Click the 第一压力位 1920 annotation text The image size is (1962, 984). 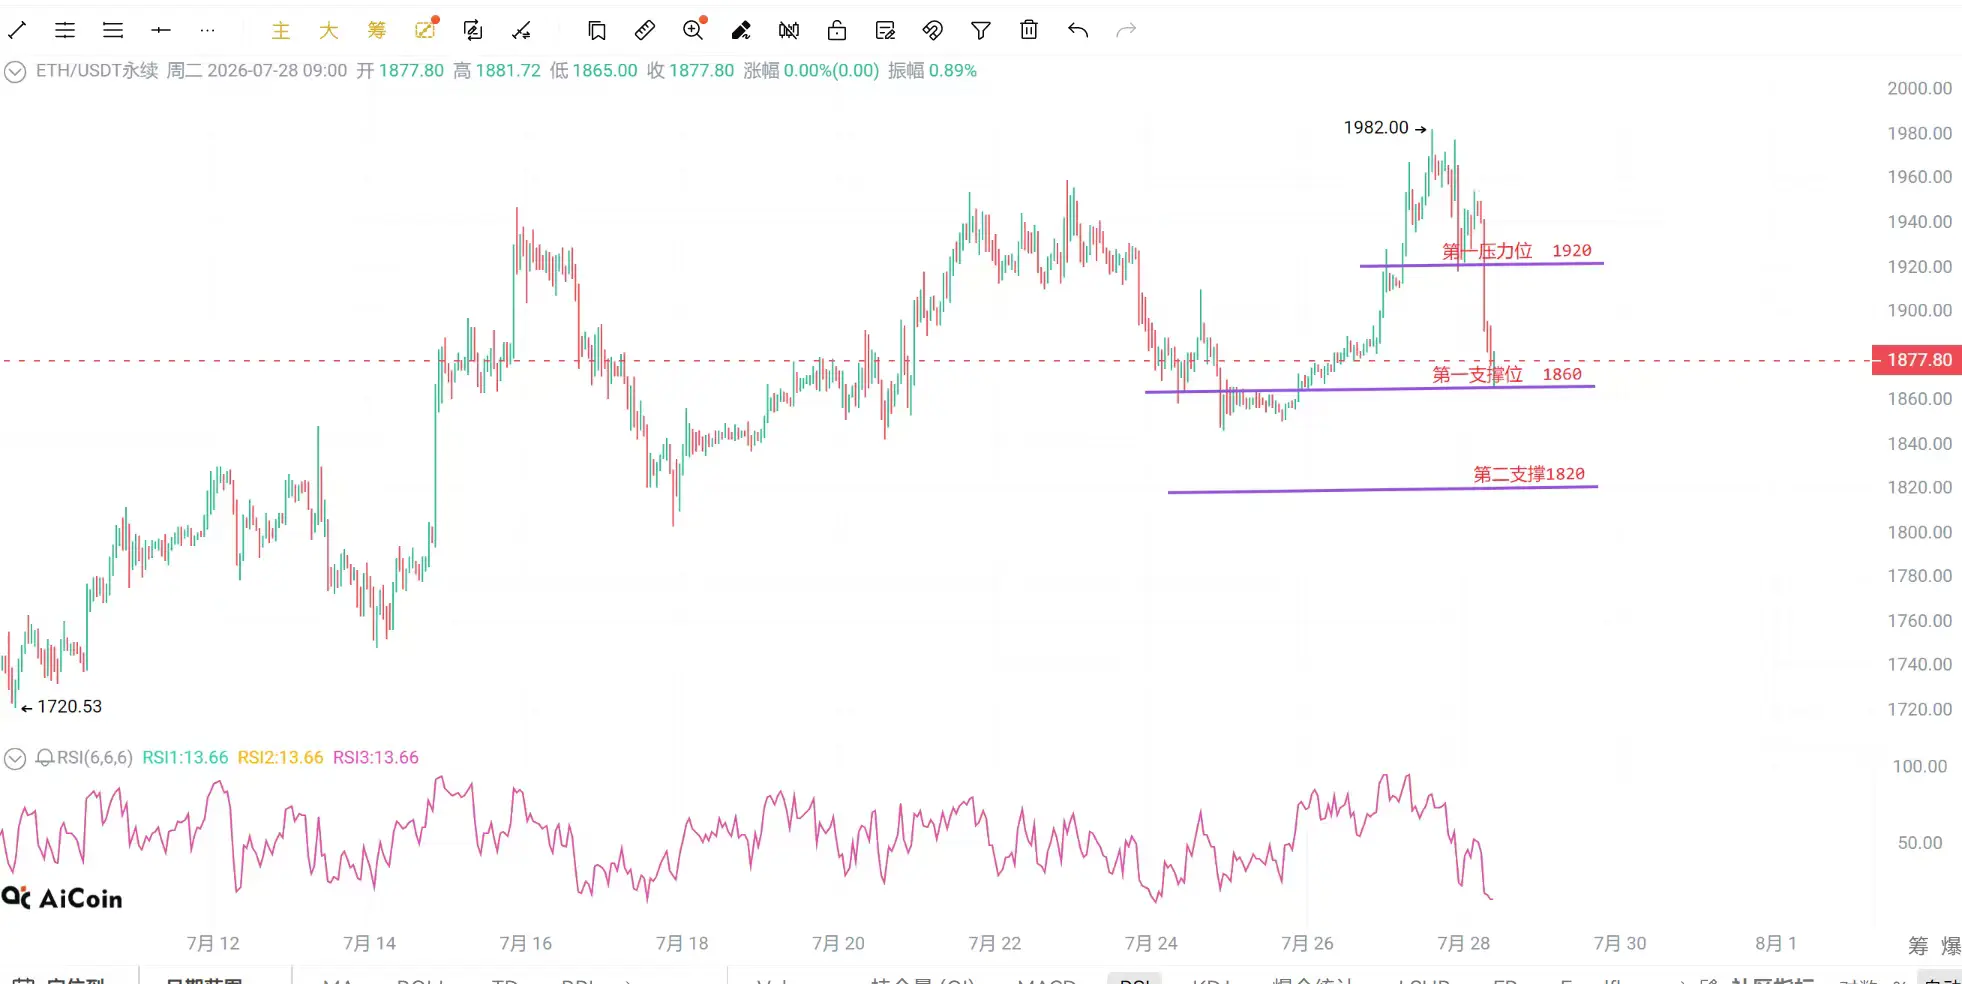click(x=1516, y=251)
